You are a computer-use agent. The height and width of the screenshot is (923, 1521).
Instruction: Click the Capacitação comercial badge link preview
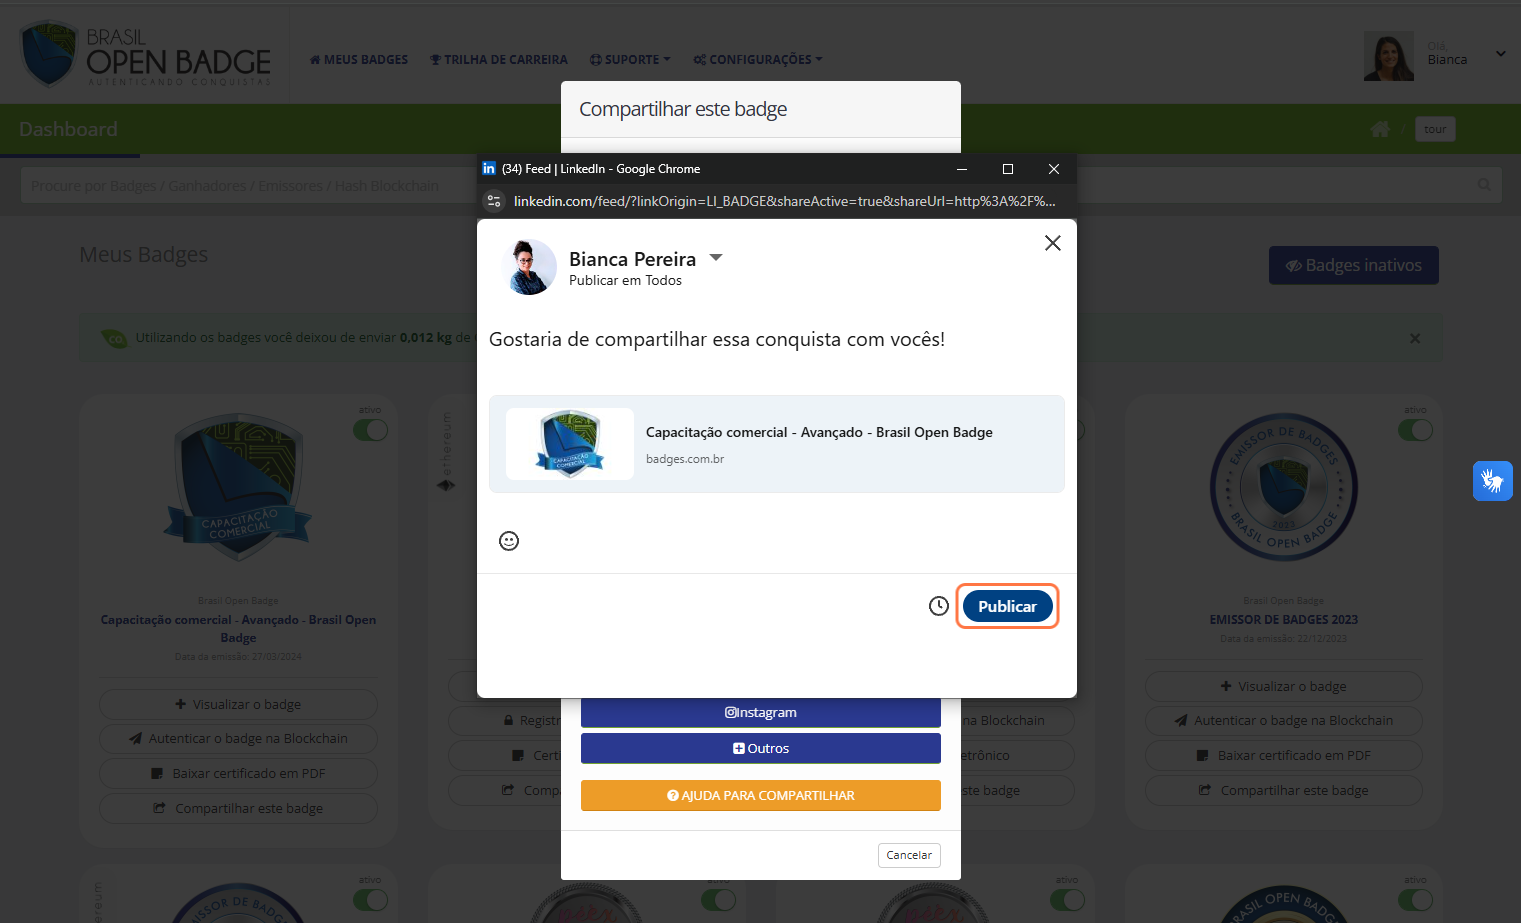click(x=777, y=444)
